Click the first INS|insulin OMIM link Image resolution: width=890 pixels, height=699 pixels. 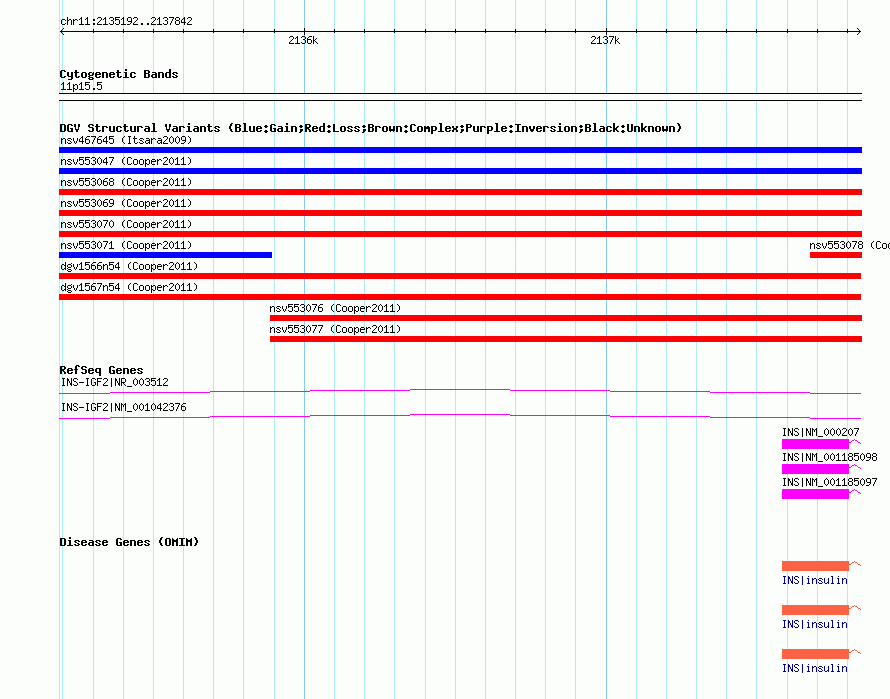coord(815,580)
